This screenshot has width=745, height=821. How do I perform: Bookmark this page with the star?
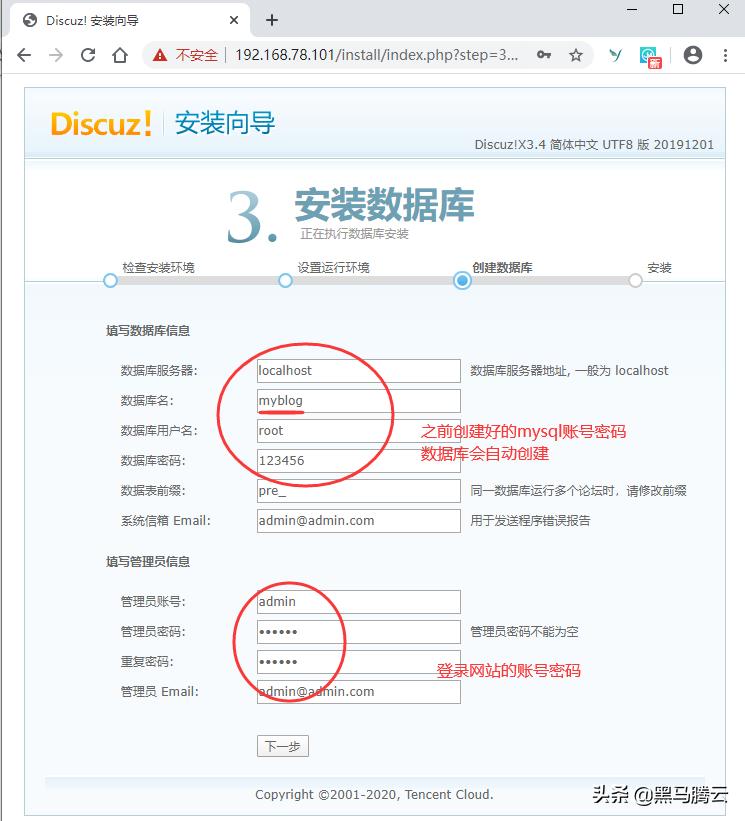576,55
